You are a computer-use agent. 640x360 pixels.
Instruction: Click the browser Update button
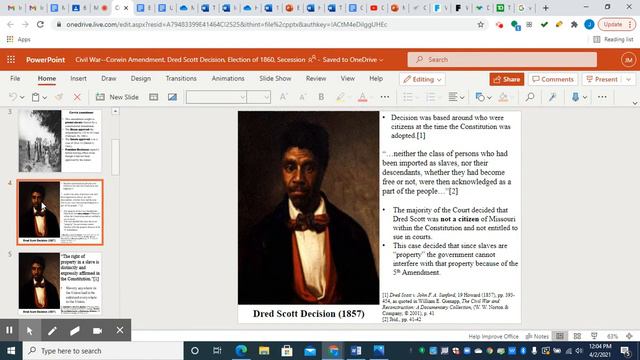click(x=617, y=24)
